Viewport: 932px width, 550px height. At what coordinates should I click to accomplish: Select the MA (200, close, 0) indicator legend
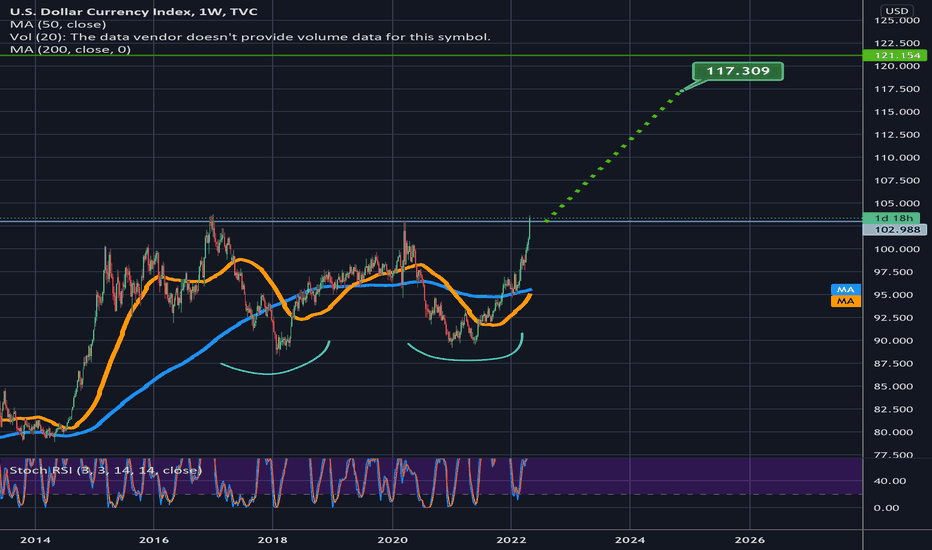tap(70, 49)
